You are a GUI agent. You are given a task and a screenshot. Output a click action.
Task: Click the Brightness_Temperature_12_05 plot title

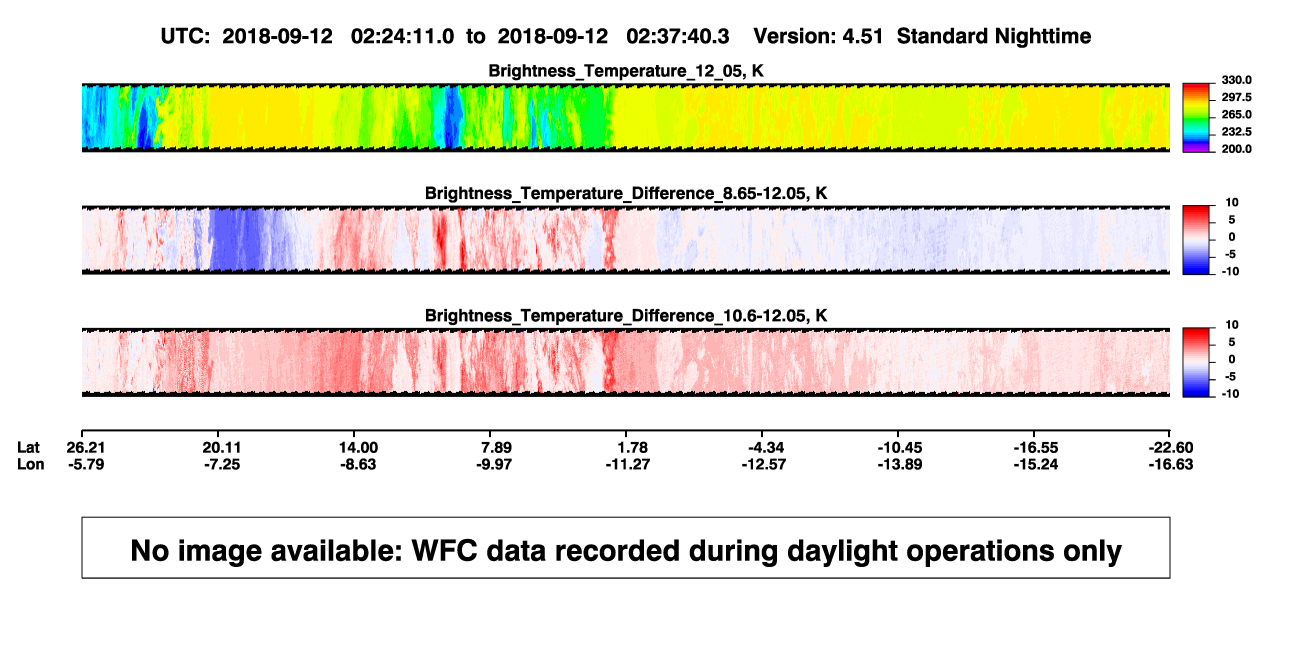tap(626, 71)
